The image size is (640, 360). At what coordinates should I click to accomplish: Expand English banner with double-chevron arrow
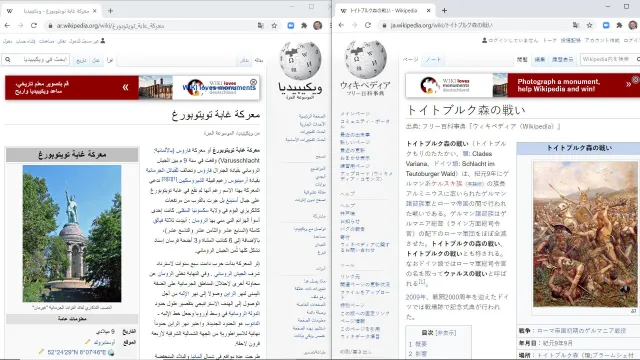628,84
